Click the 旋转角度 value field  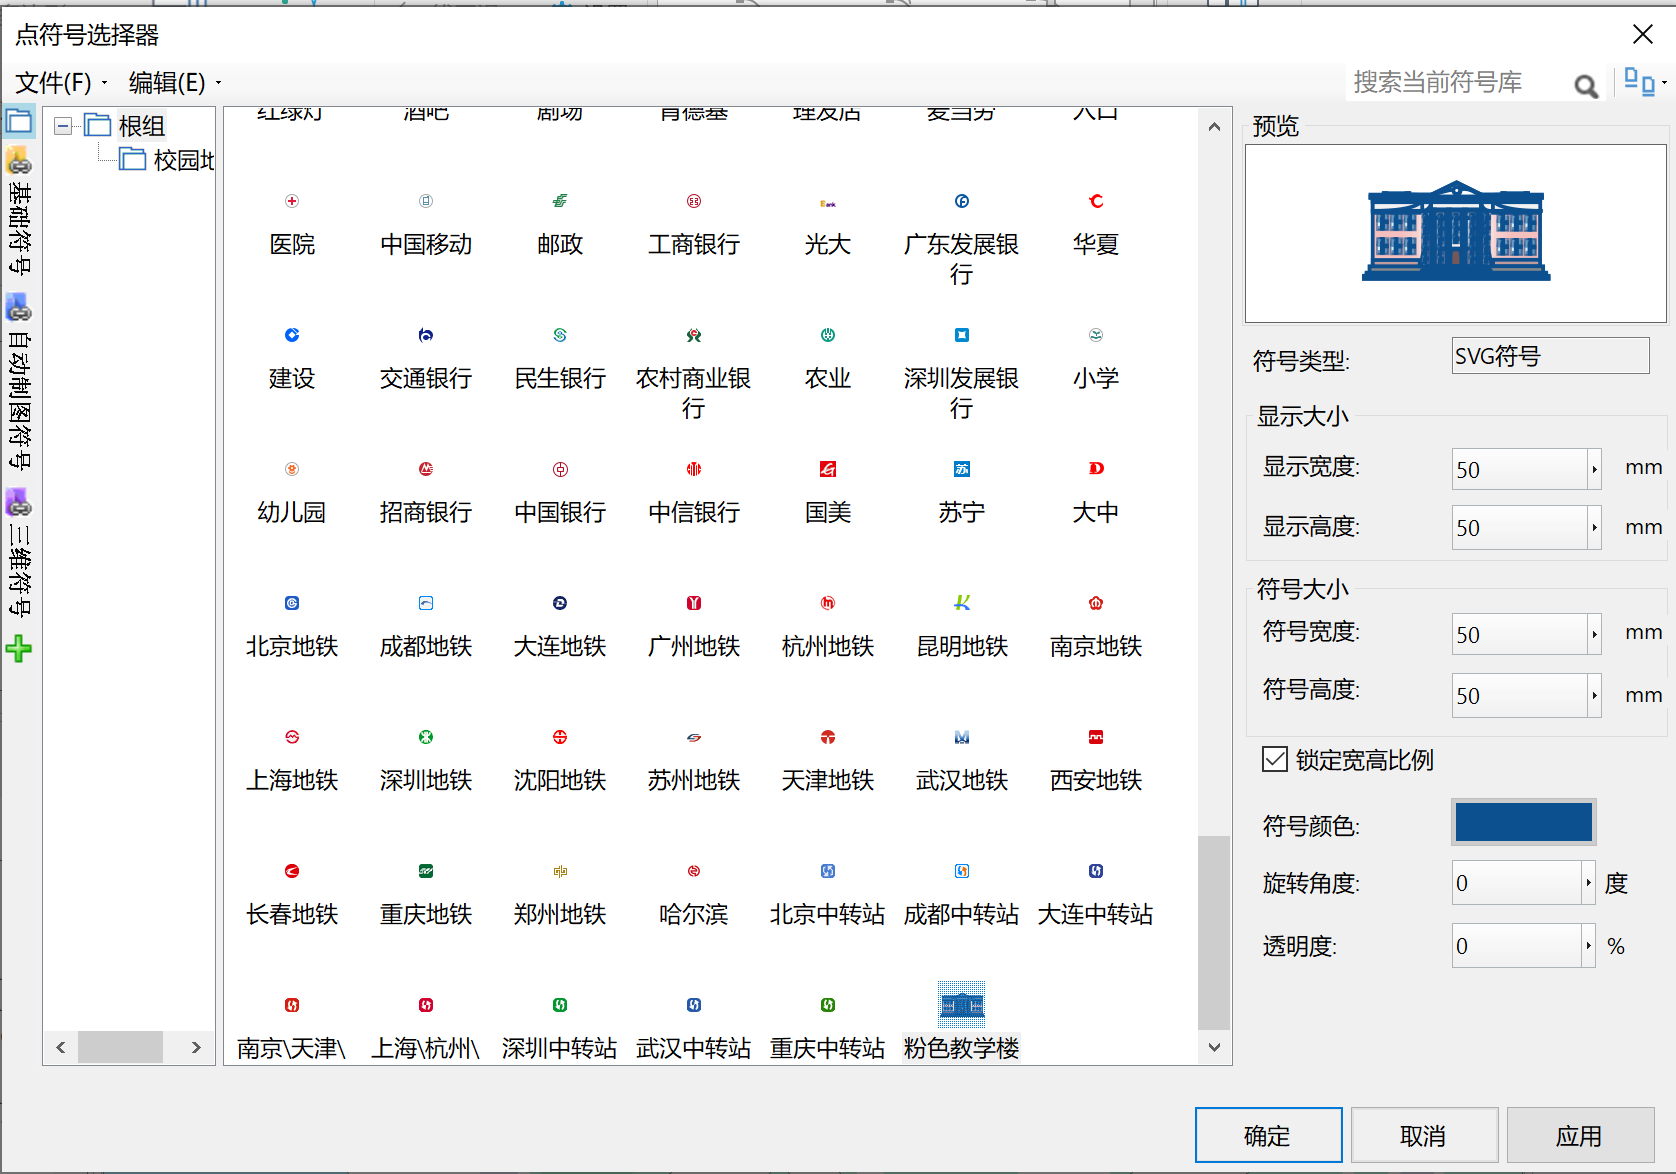pyautogui.click(x=1517, y=883)
